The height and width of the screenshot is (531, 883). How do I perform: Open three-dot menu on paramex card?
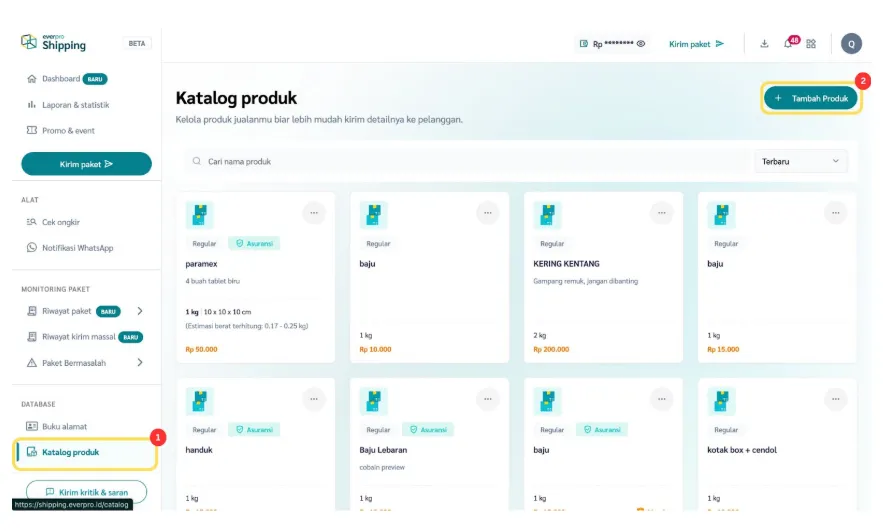pyautogui.click(x=314, y=212)
